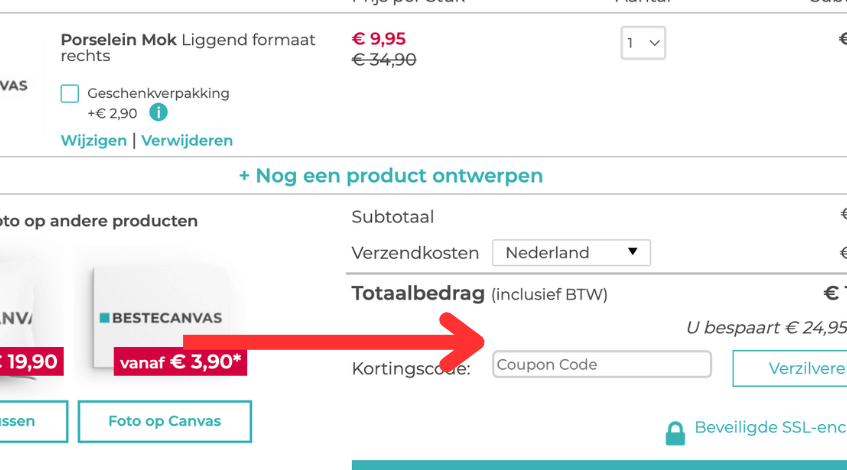Click the 'vanaf € 3,90' price tag
Image resolution: width=847 pixels, height=470 pixels.
pyautogui.click(x=180, y=361)
